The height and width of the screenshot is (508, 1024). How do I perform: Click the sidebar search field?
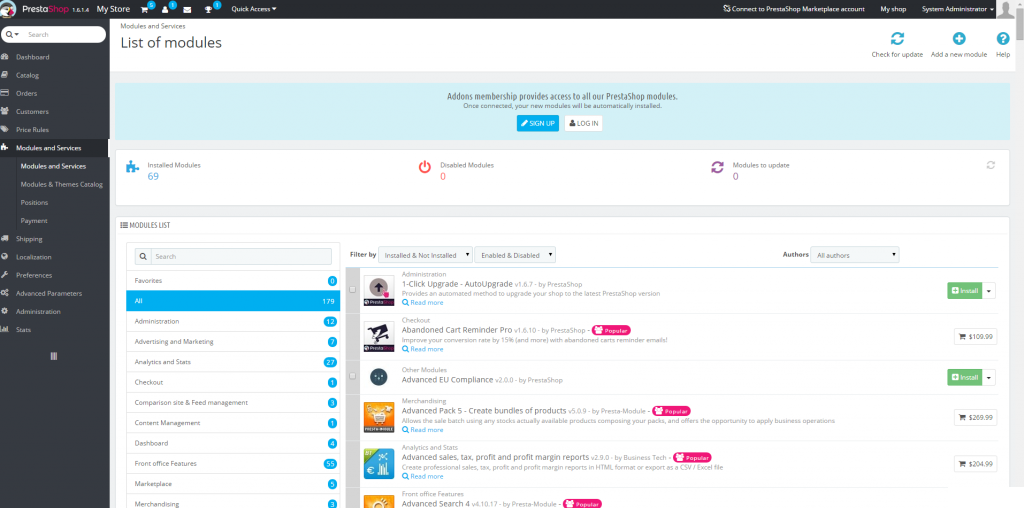[64, 35]
